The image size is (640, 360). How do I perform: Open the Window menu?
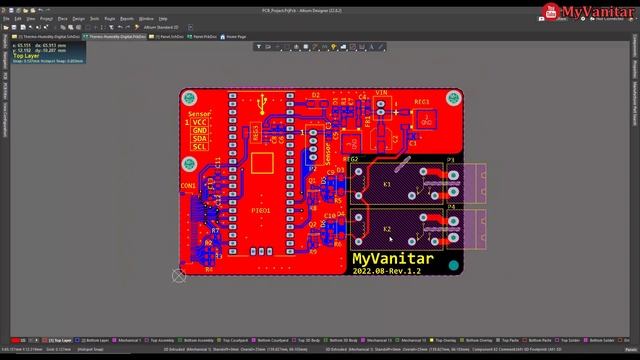[146, 19]
